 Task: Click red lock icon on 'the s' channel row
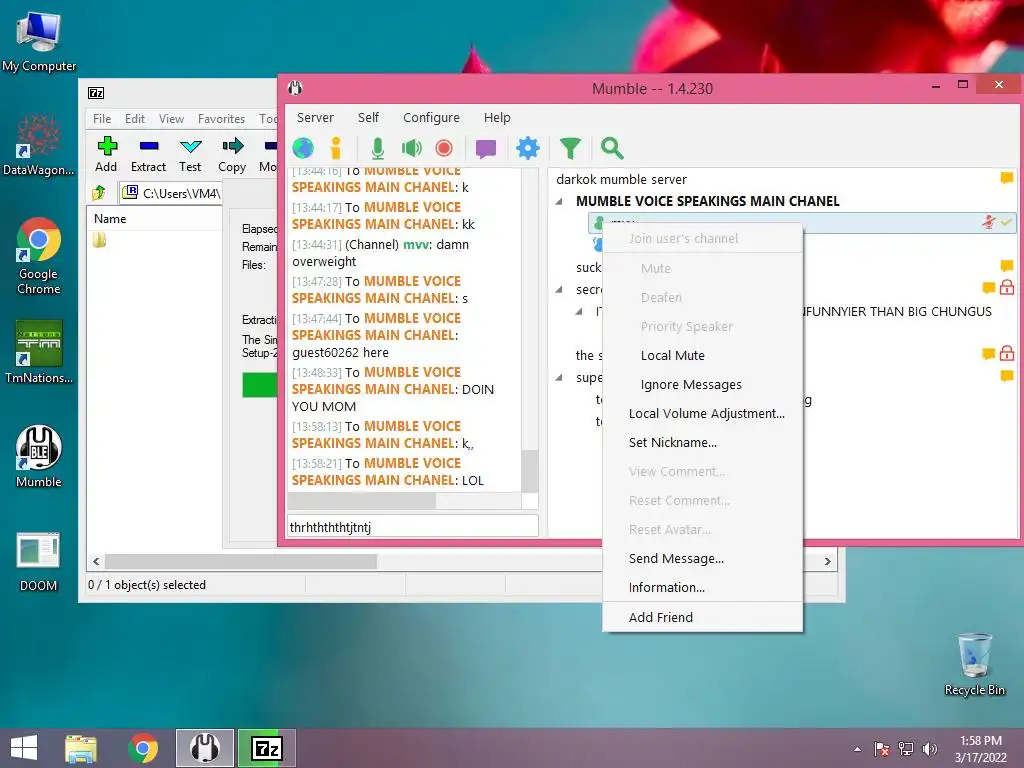tap(1006, 354)
